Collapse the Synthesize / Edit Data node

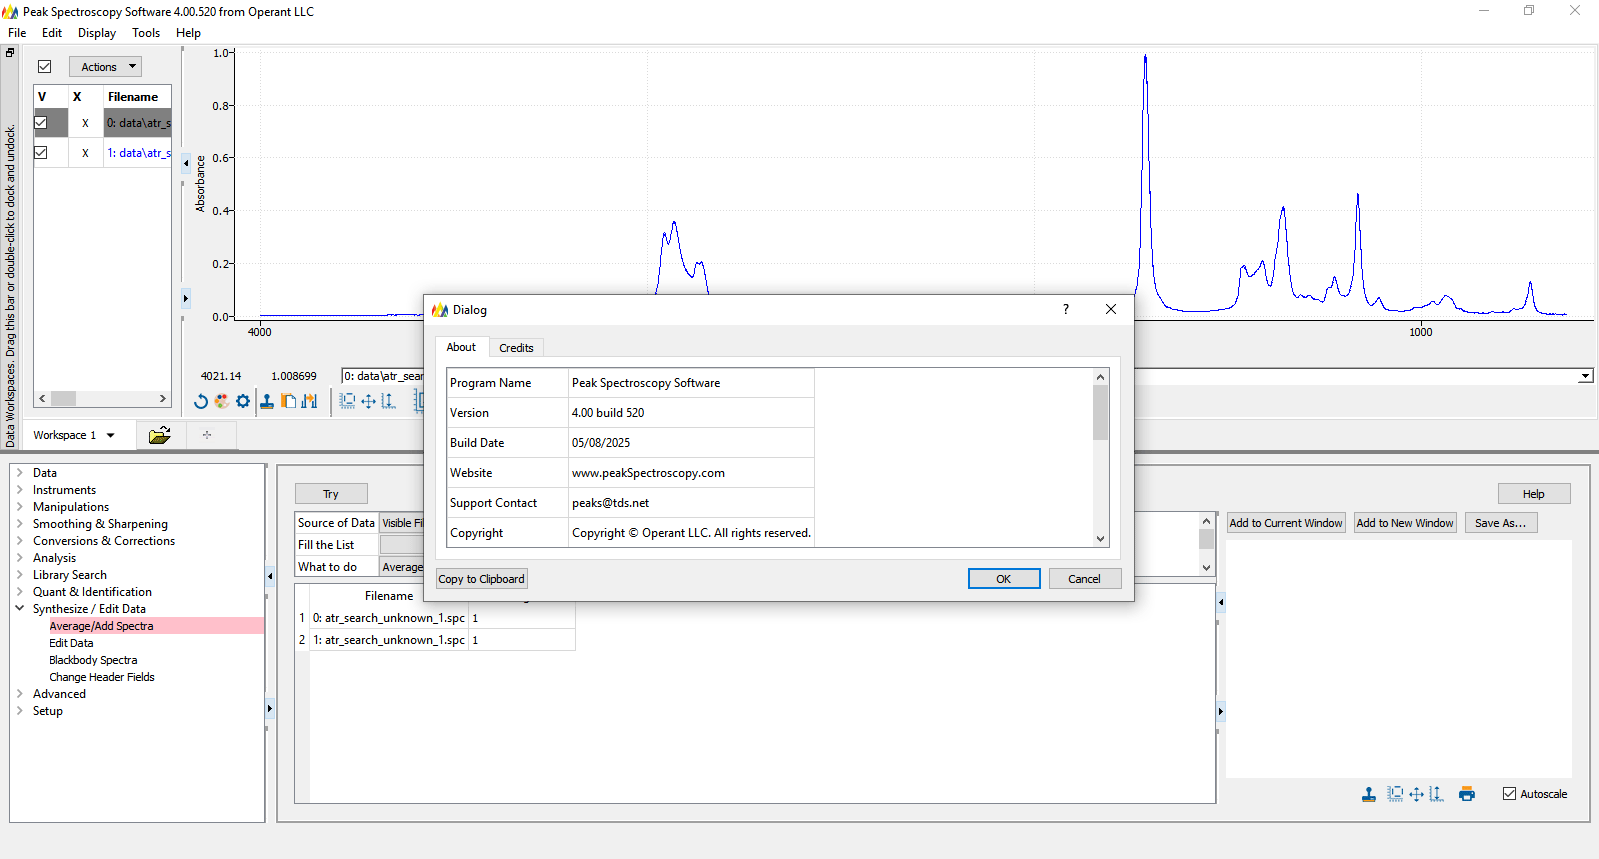19,609
